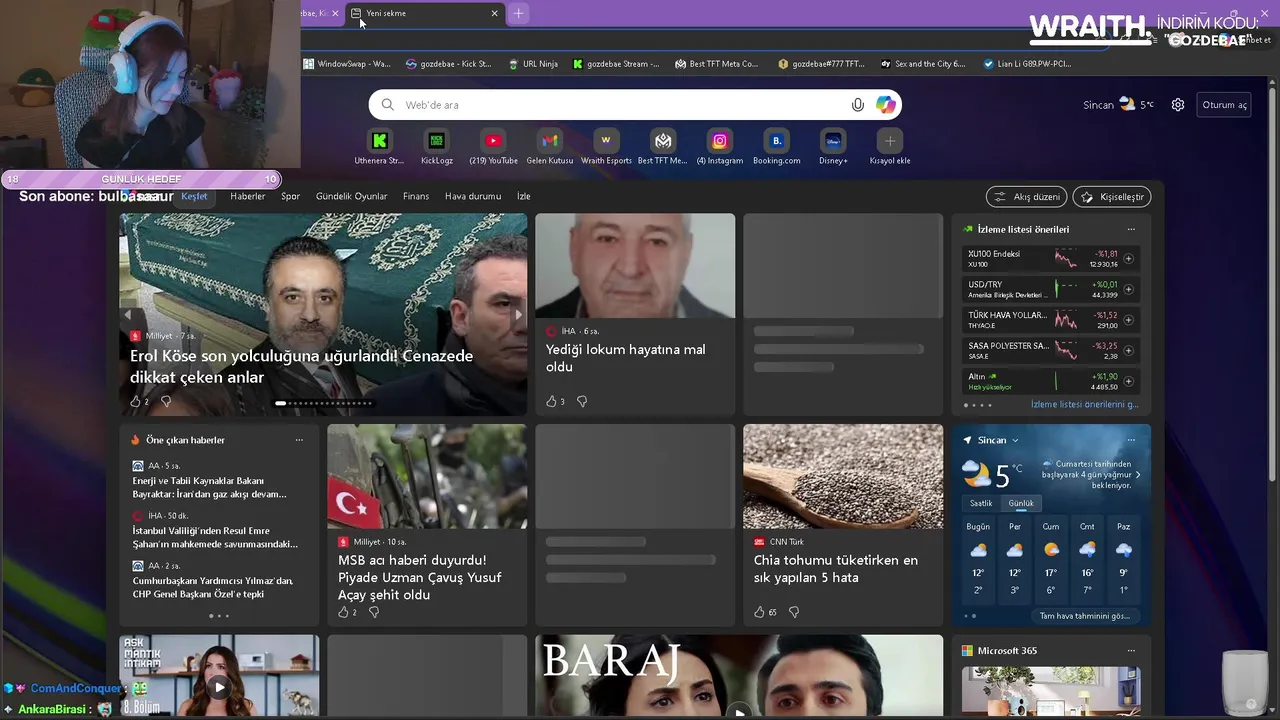Open the YouTube shortcut tile
Image resolution: width=1280 pixels, height=720 pixels.
click(x=493, y=147)
